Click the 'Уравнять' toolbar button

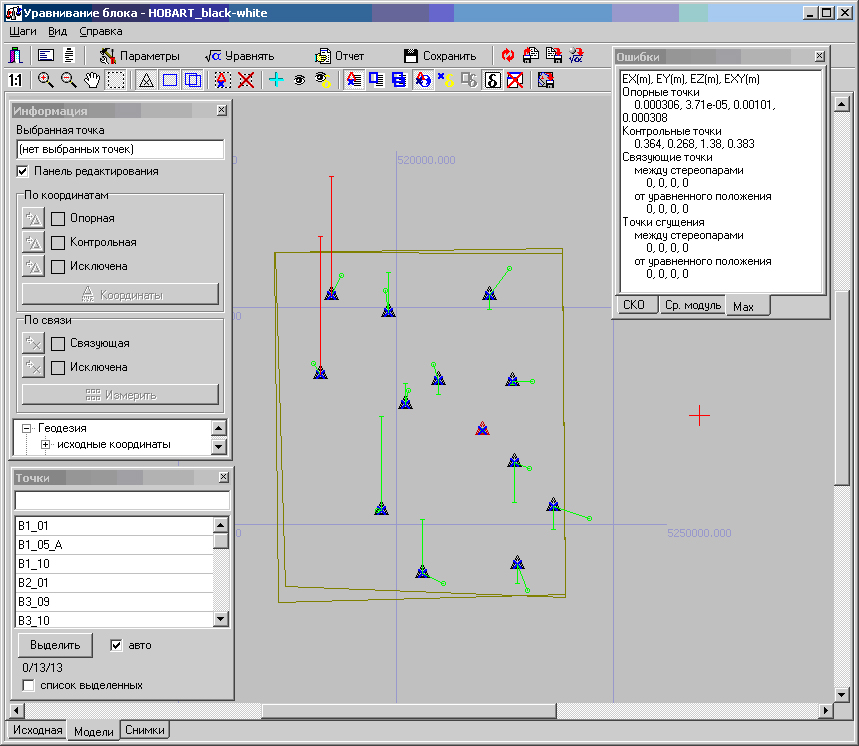pos(239,56)
